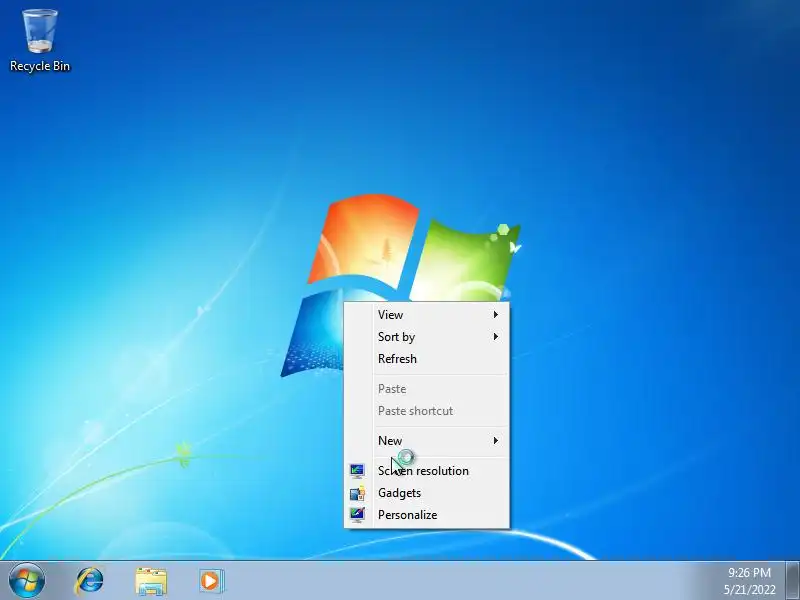The height and width of the screenshot is (600, 800).
Task: Expand the arrow beside View
Action: click(x=495, y=315)
